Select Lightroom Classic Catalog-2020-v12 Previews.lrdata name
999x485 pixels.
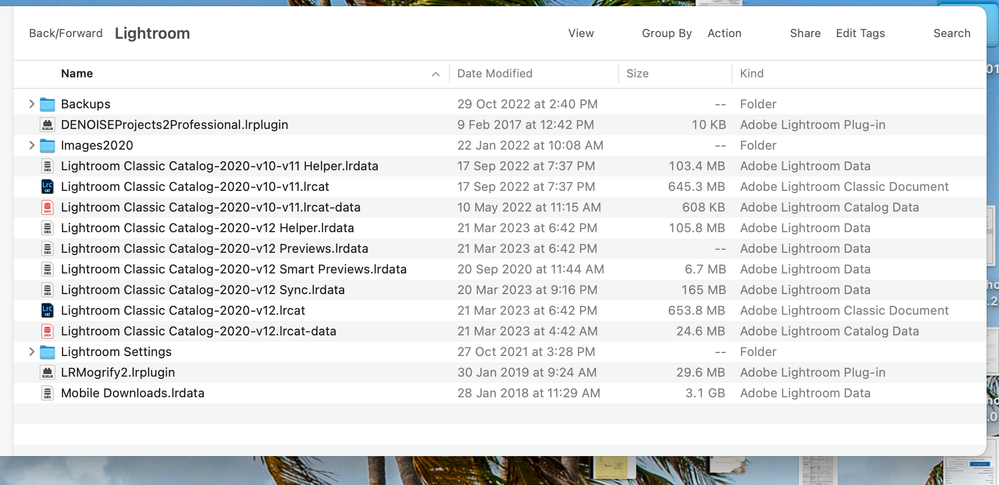[215, 249]
